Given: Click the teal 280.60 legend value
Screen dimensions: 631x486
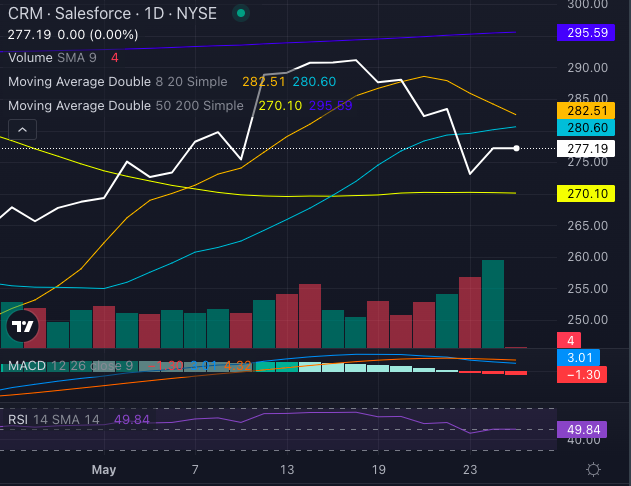Looking at the screenshot, I should [314, 82].
